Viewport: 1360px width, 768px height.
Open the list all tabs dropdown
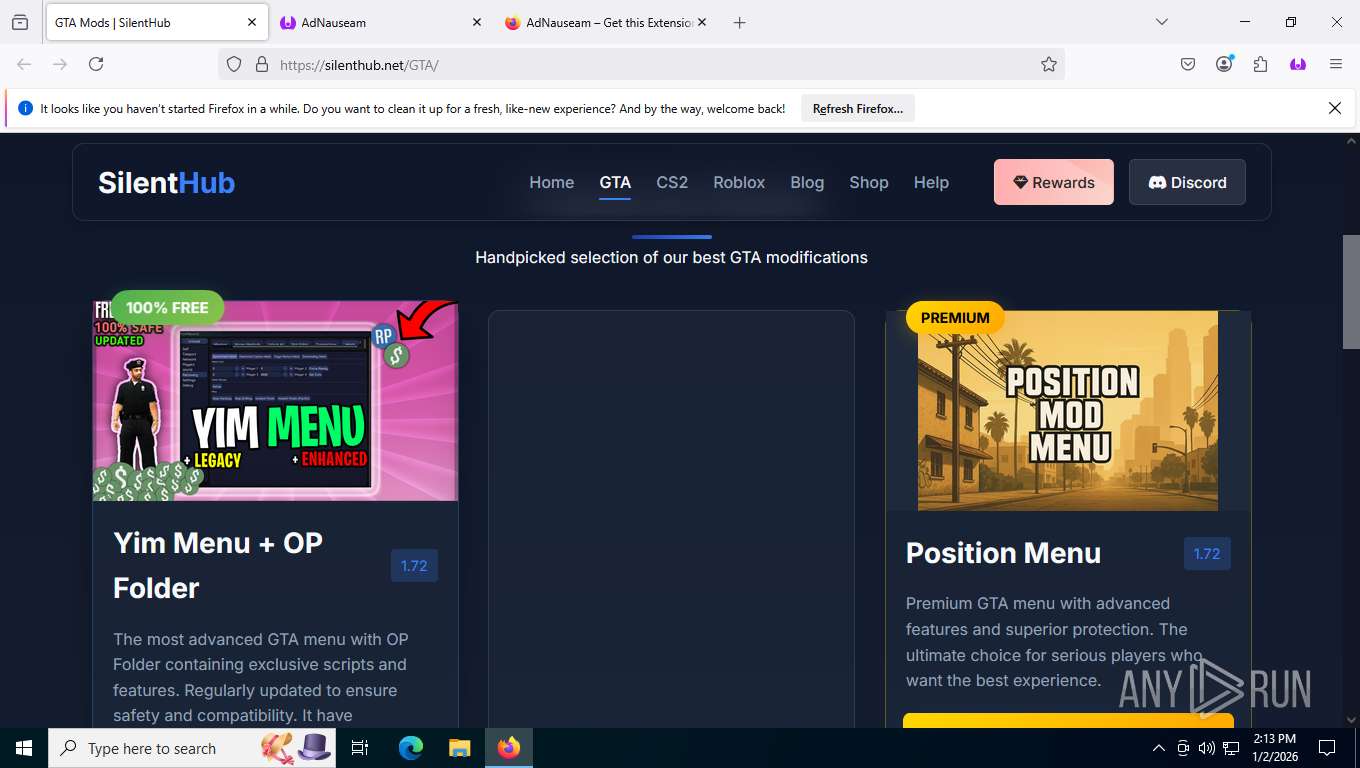coord(1161,22)
